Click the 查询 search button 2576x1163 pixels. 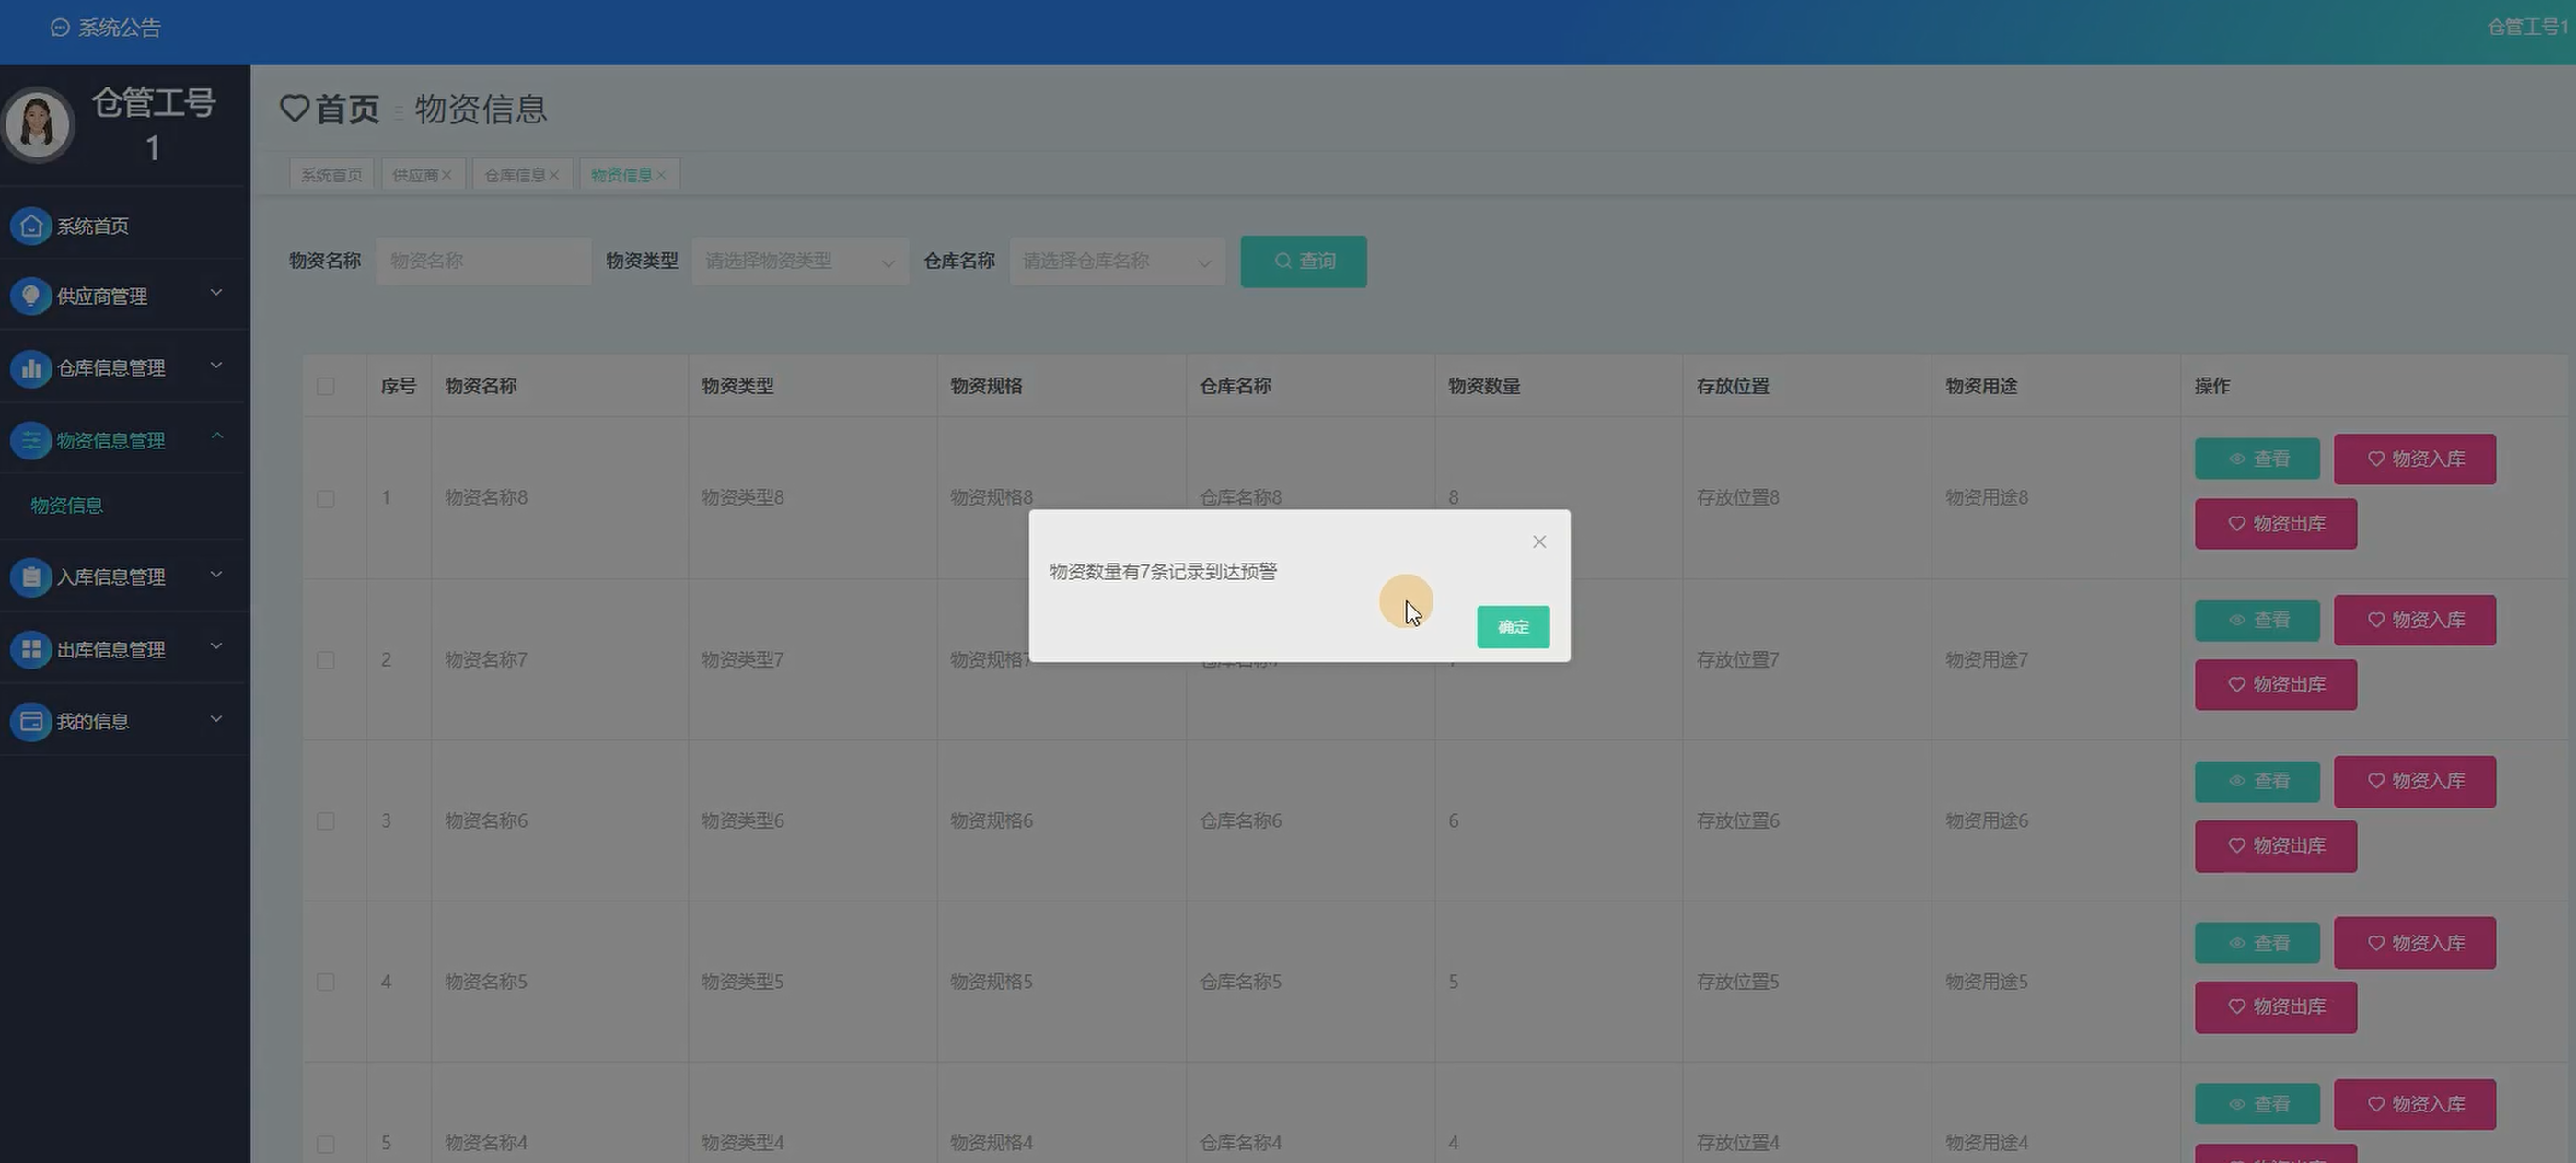[x=1303, y=261]
